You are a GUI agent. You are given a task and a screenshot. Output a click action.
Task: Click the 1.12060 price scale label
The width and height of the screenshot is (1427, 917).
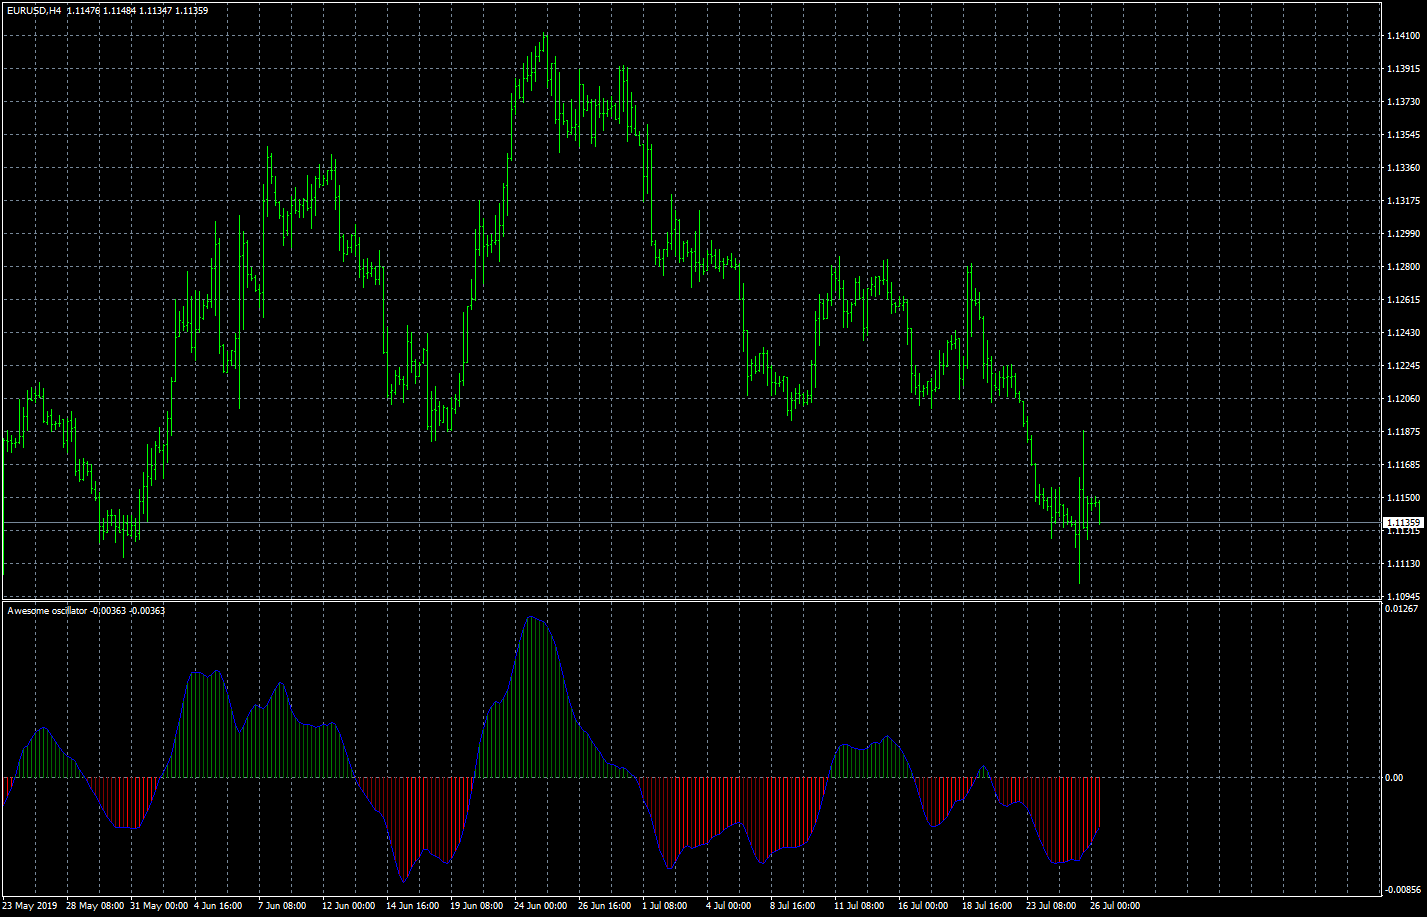[x=1403, y=399]
